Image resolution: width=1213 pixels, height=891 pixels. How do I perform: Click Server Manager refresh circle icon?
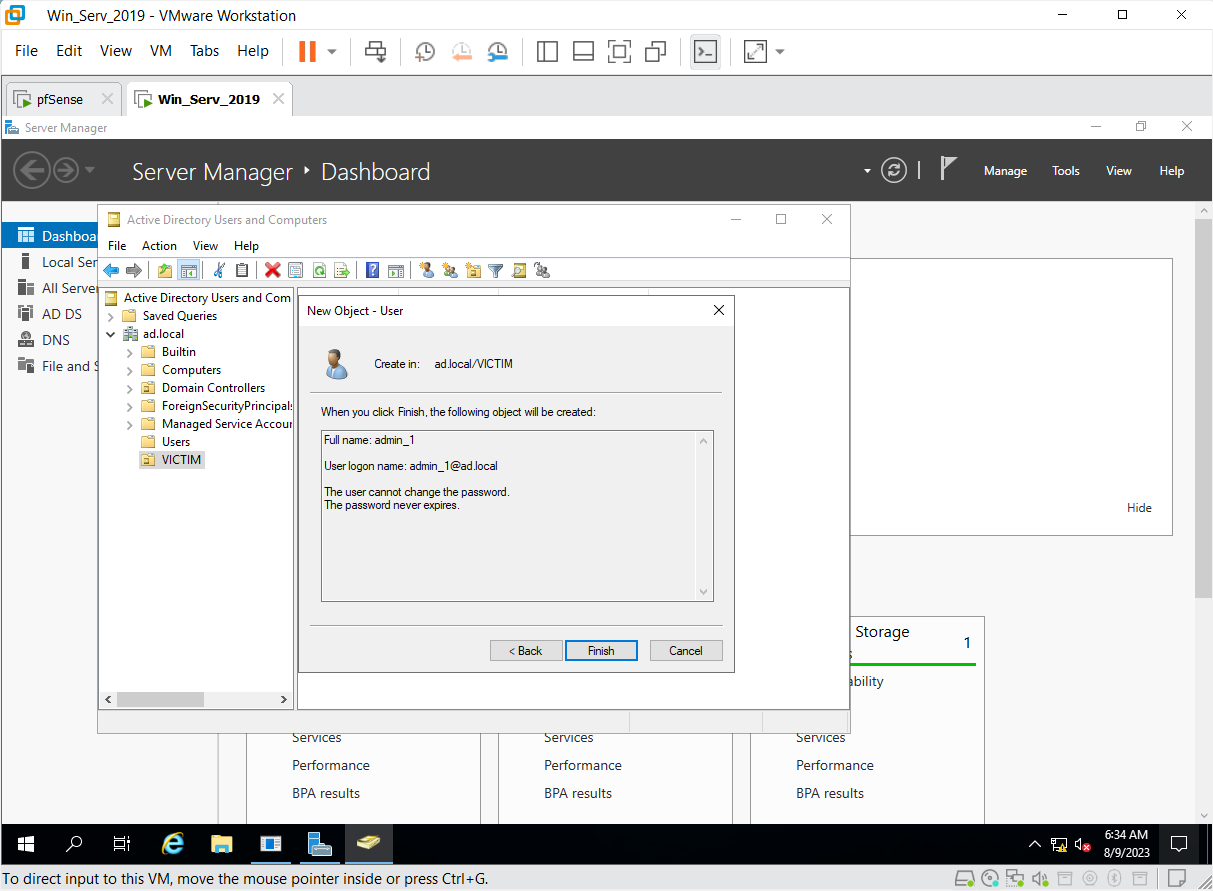(894, 170)
